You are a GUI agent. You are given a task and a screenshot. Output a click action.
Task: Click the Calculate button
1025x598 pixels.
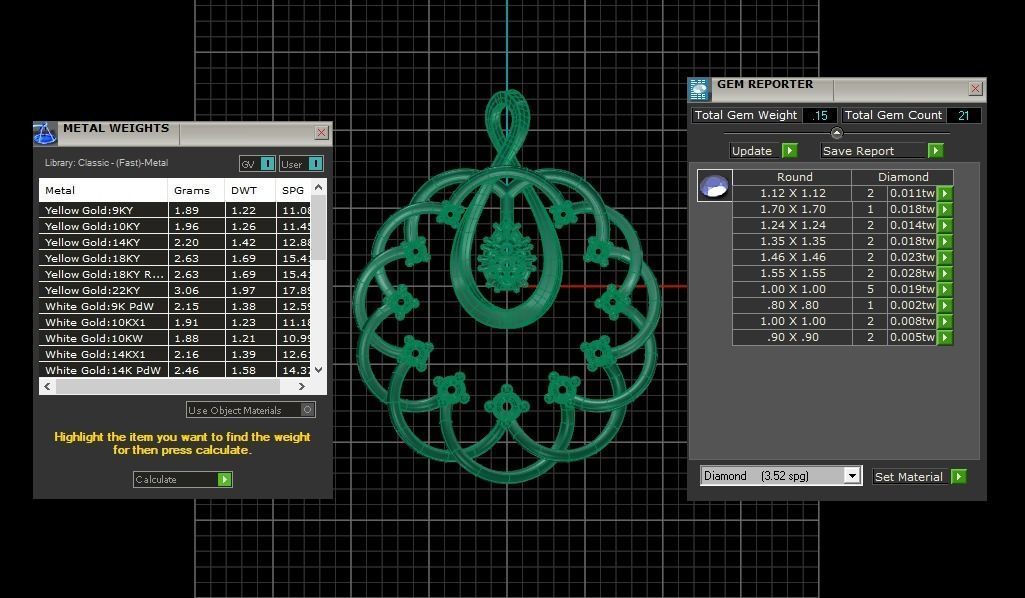pyautogui.click(x=182, y=480)
